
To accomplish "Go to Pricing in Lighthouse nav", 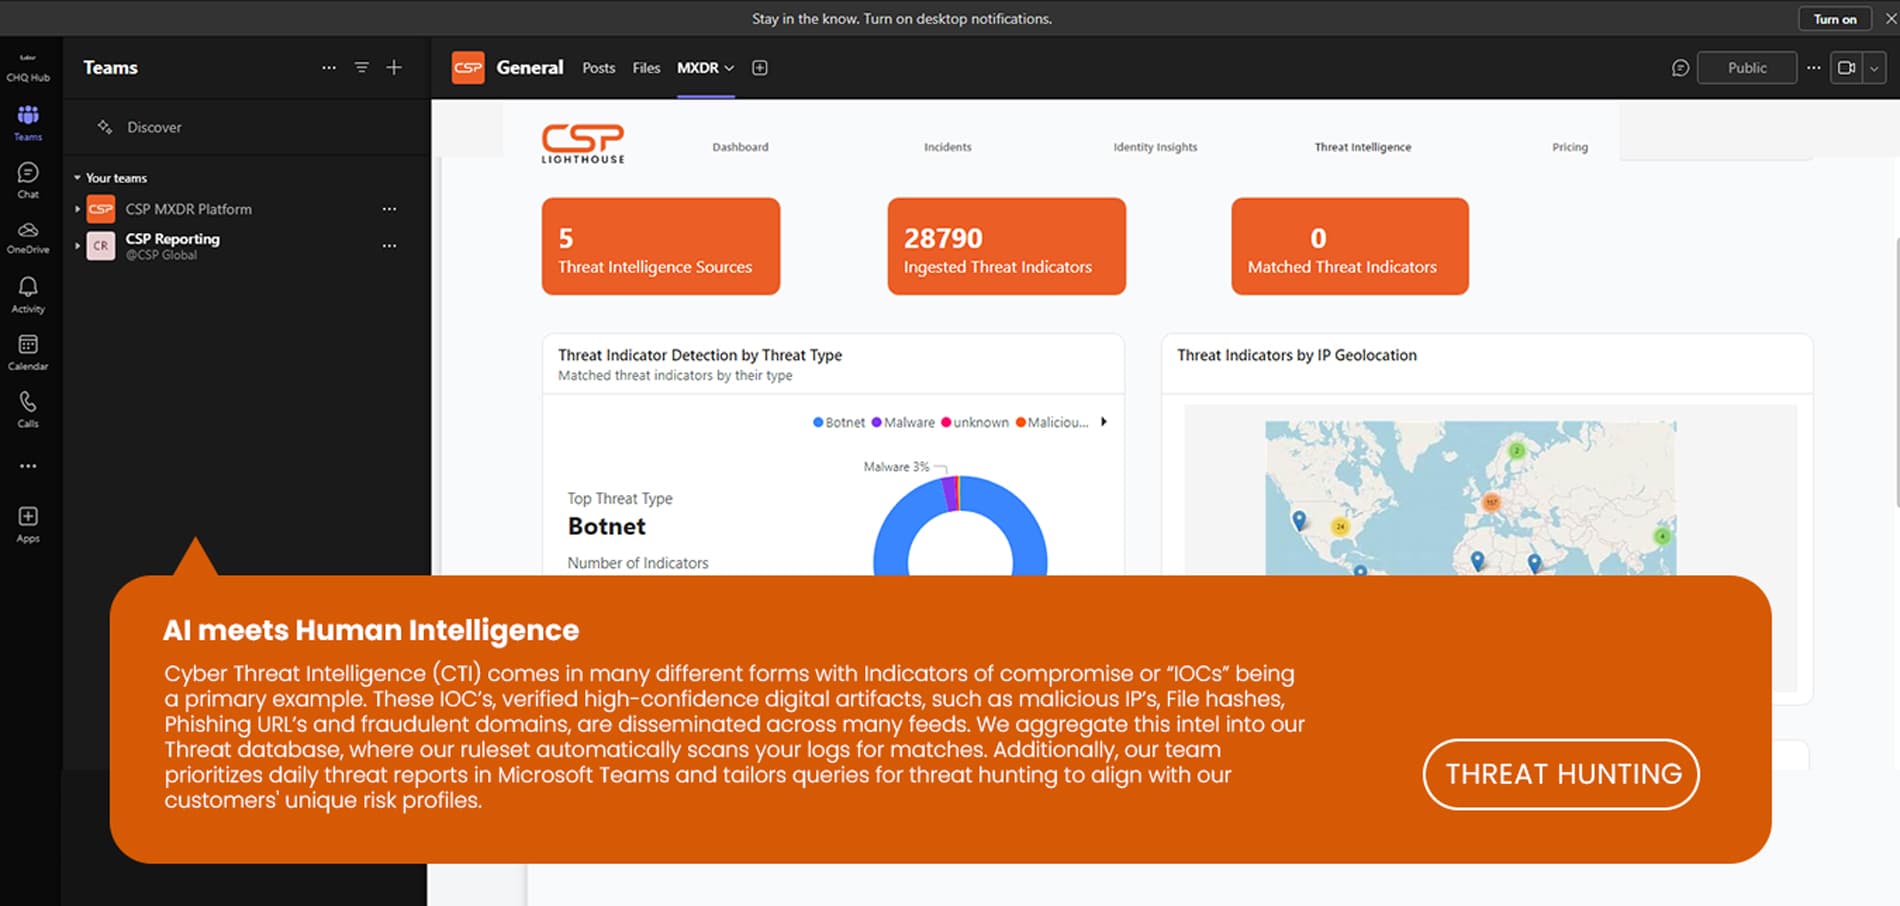I will pos(1569,147).
